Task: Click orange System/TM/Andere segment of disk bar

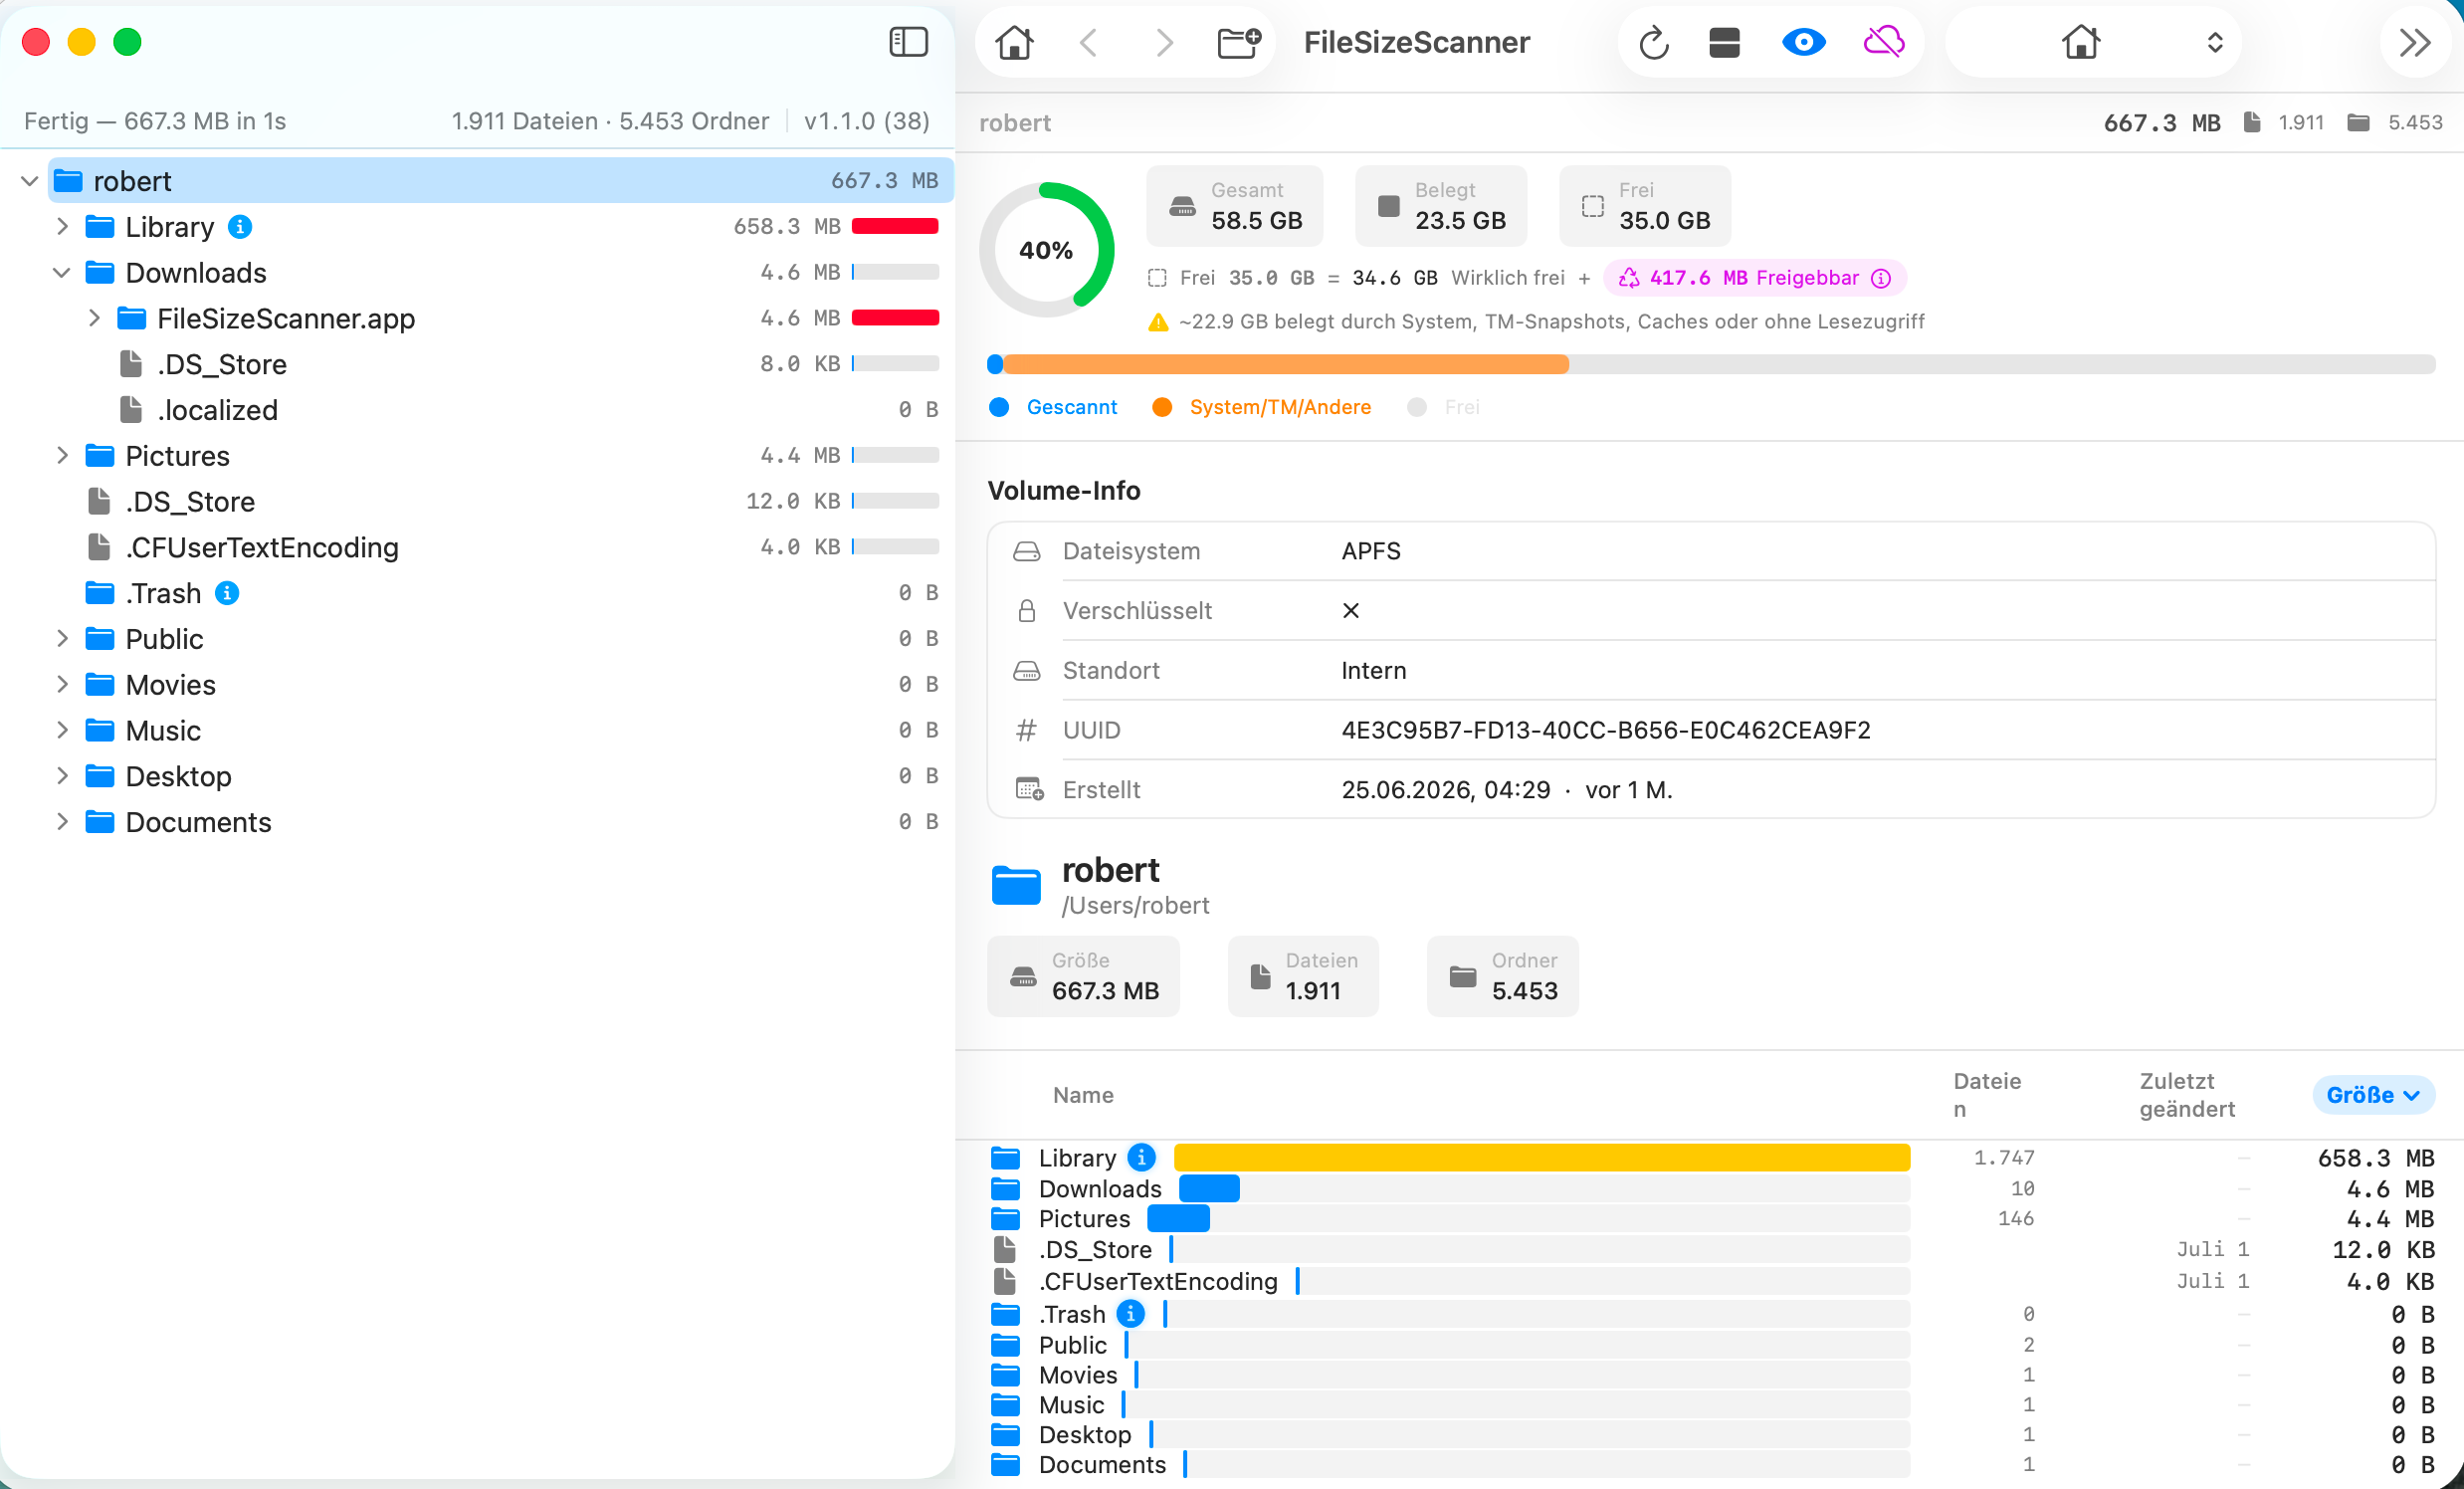Action: 1286,365
